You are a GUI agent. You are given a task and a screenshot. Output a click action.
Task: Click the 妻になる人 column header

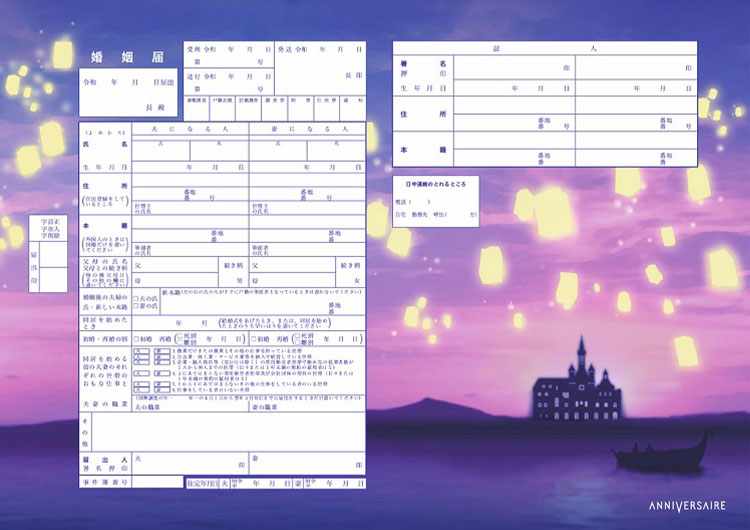307,129
